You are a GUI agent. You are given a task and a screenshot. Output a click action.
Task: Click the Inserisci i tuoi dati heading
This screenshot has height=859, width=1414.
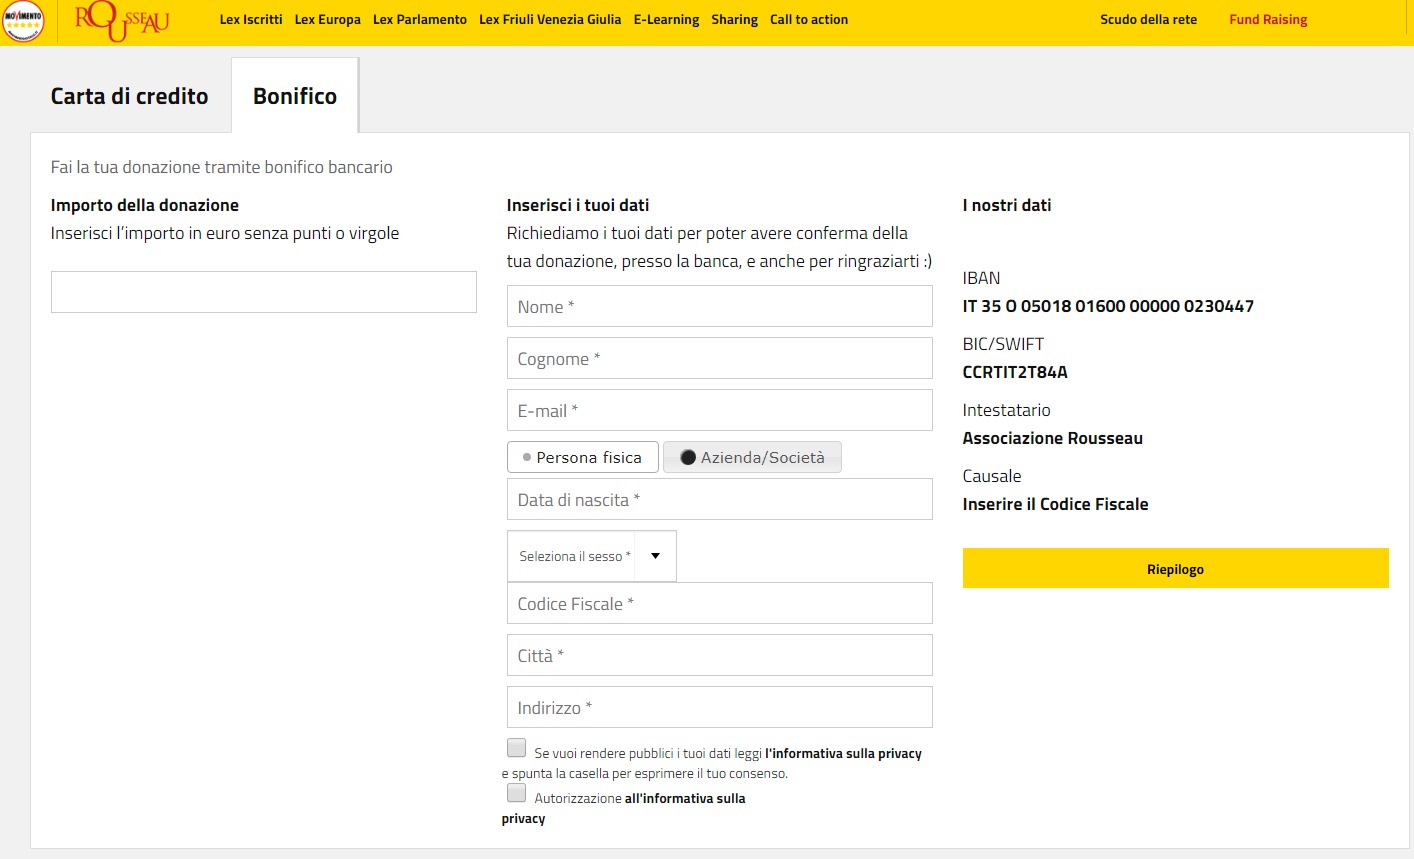point(578,205)
